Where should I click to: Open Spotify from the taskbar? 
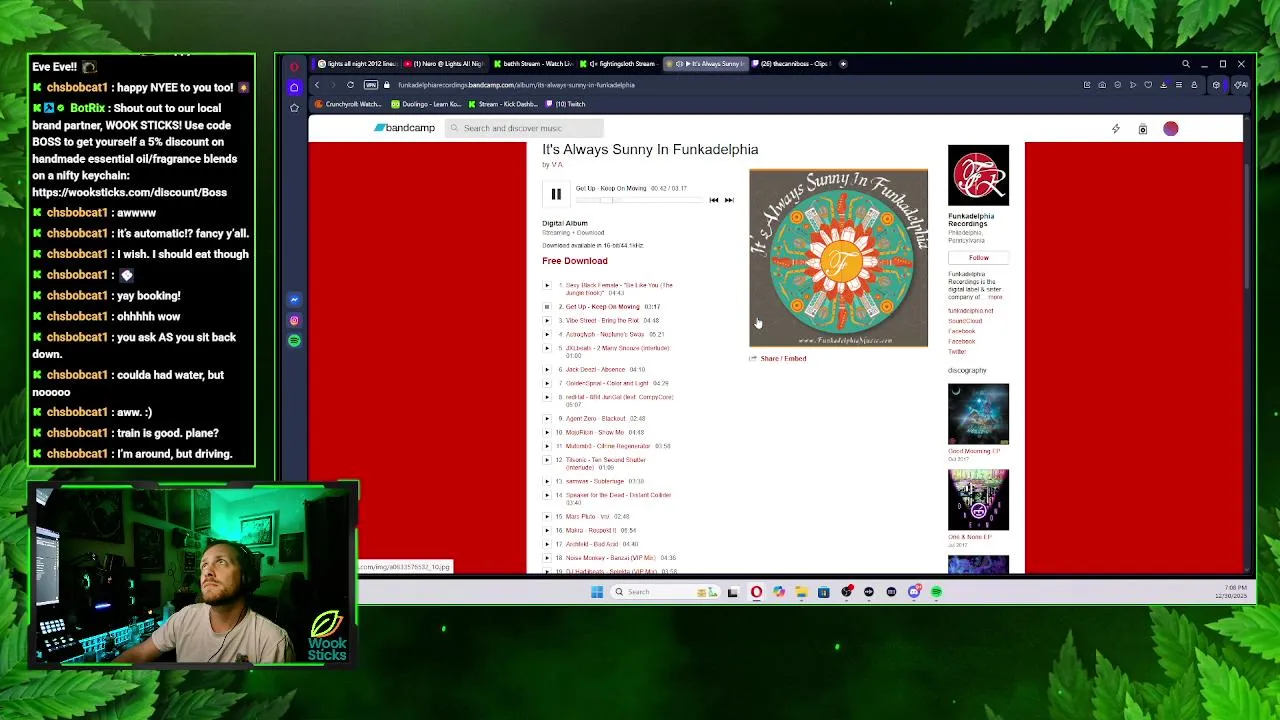point(937,592)
